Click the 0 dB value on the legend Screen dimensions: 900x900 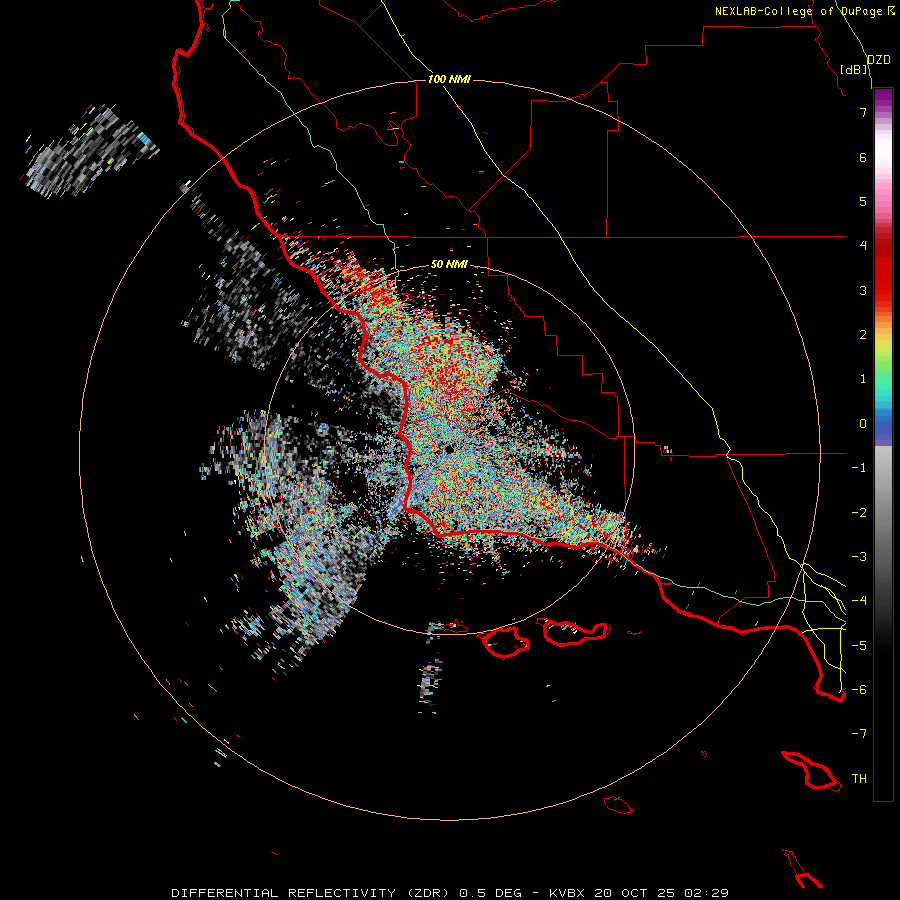click(x=863, y=424)
